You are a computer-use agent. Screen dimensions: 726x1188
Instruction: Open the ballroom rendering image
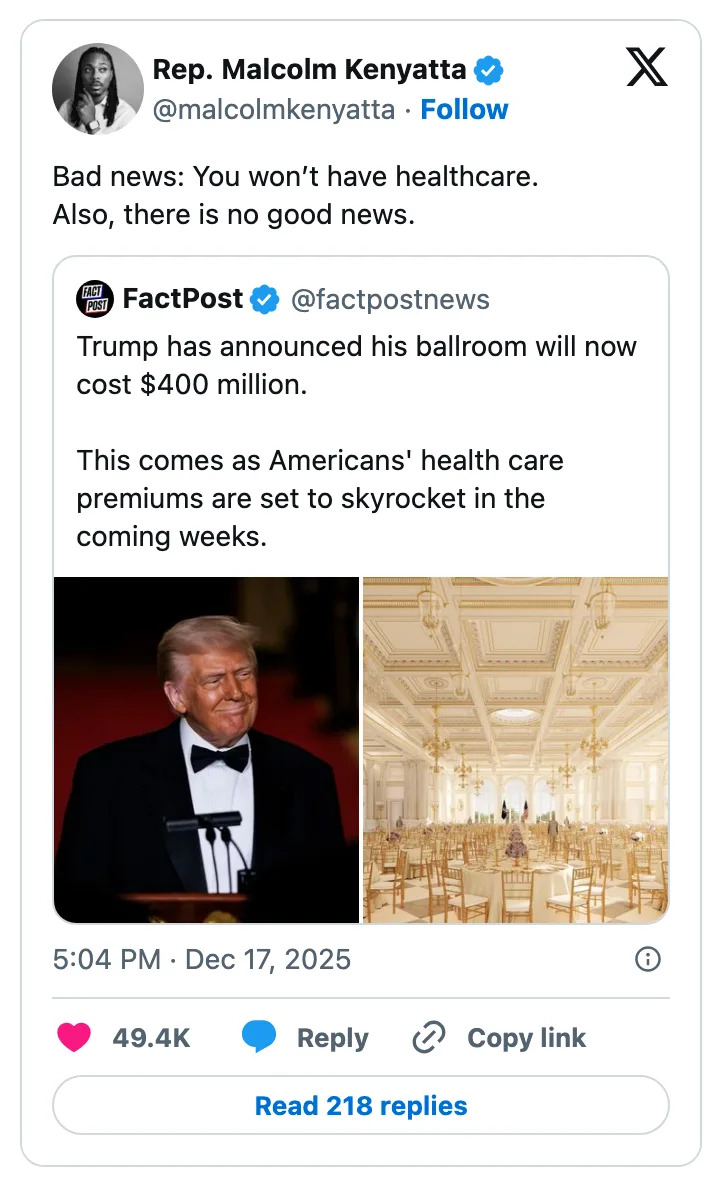tap(515, 748)
